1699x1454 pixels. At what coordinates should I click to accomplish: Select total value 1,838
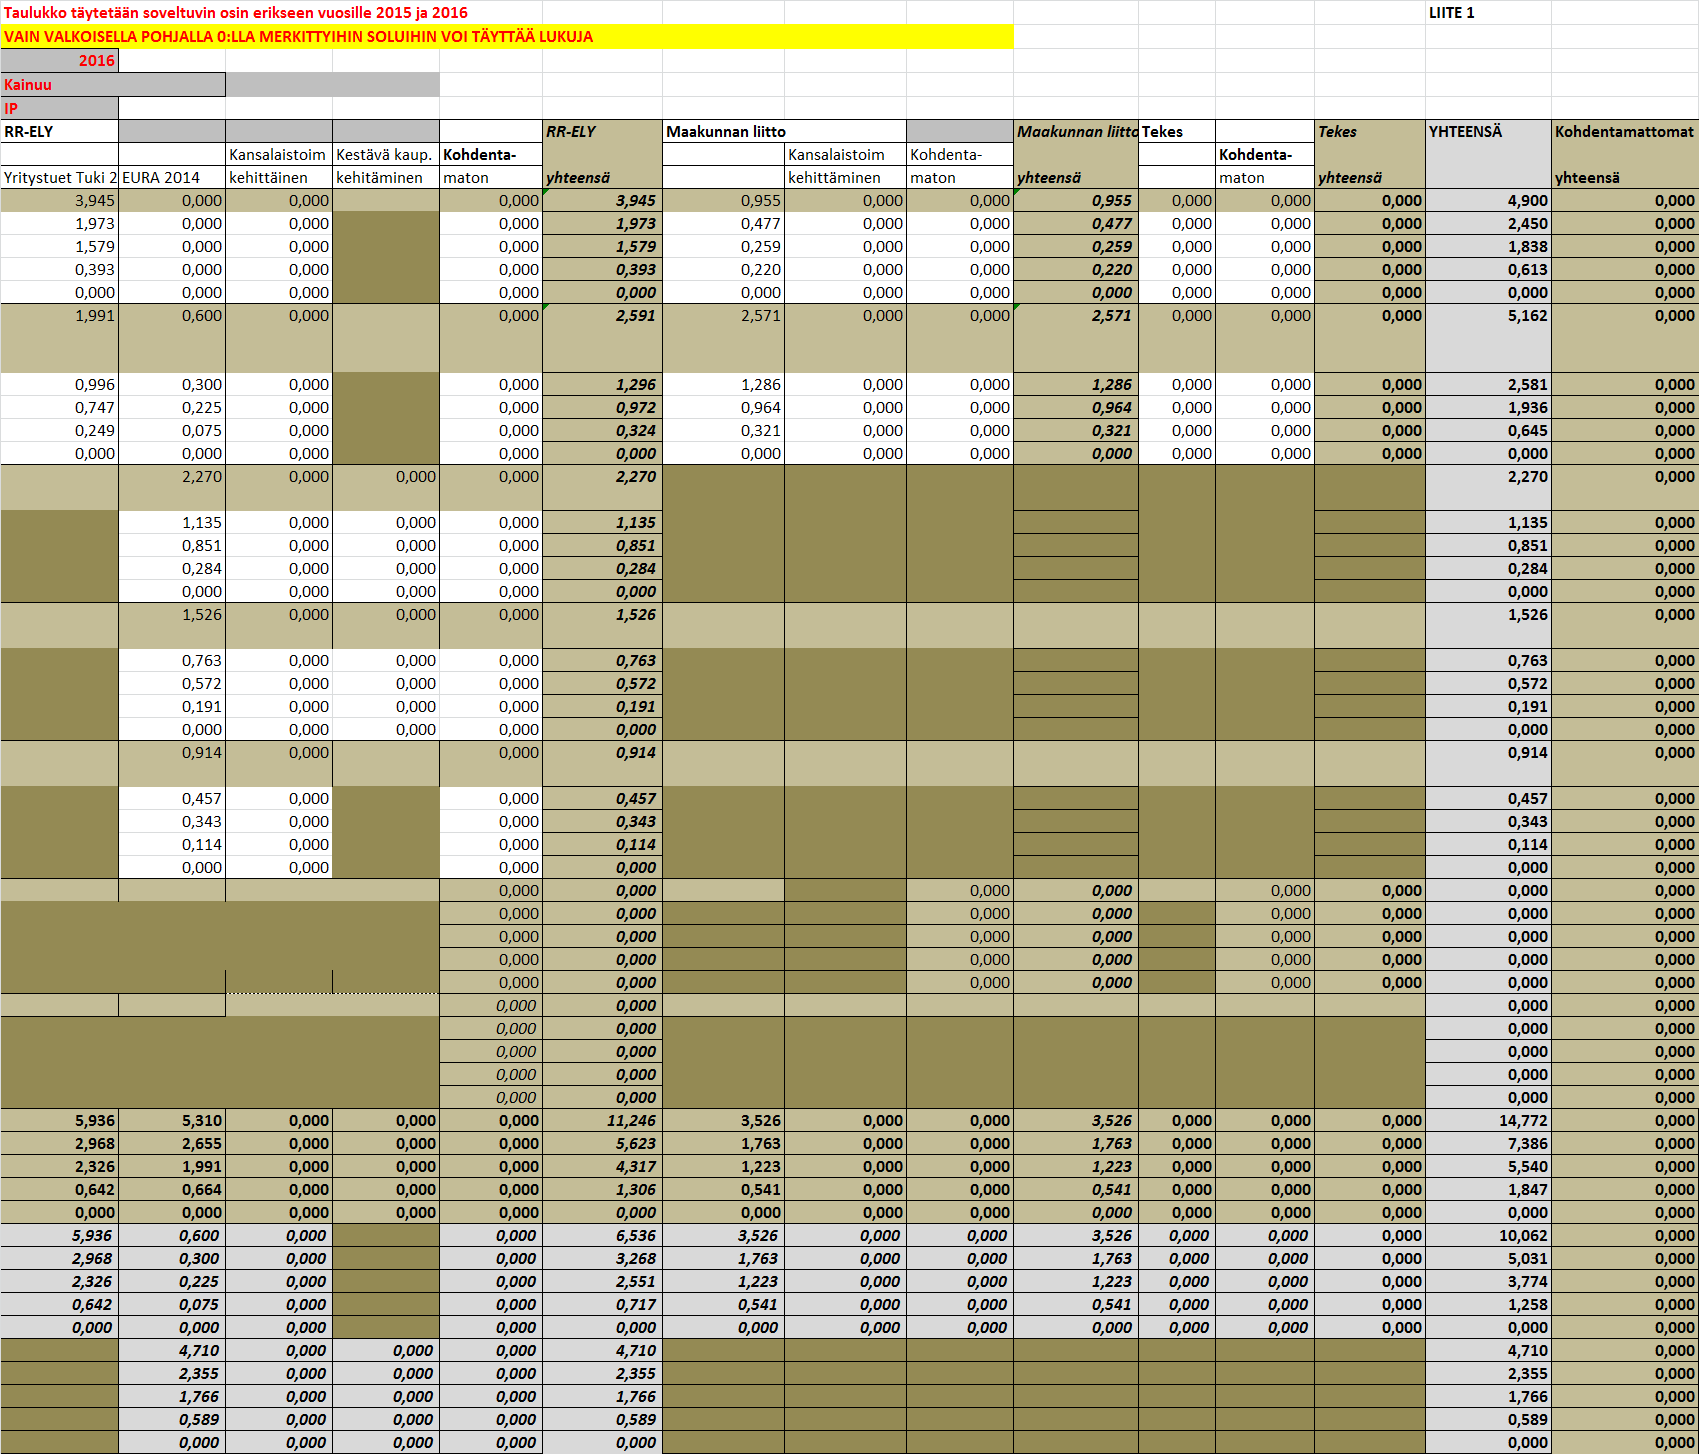[1488, 246]
